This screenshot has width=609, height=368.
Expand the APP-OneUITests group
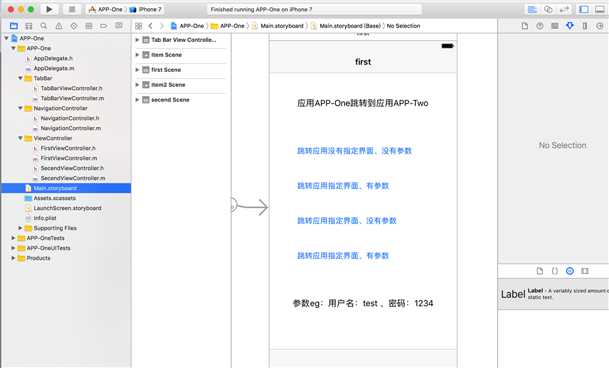click(x=13, y=248)
